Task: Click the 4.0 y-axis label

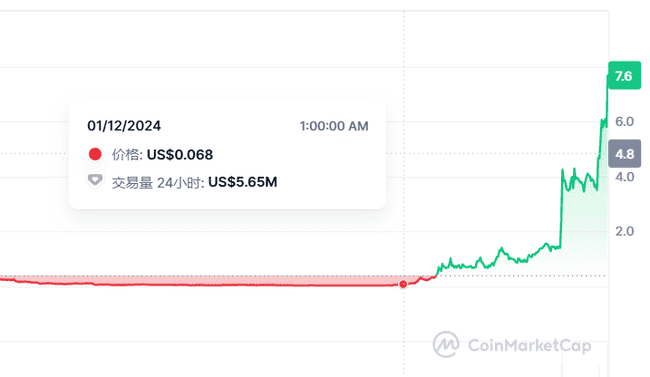Action: click(624, 177)
